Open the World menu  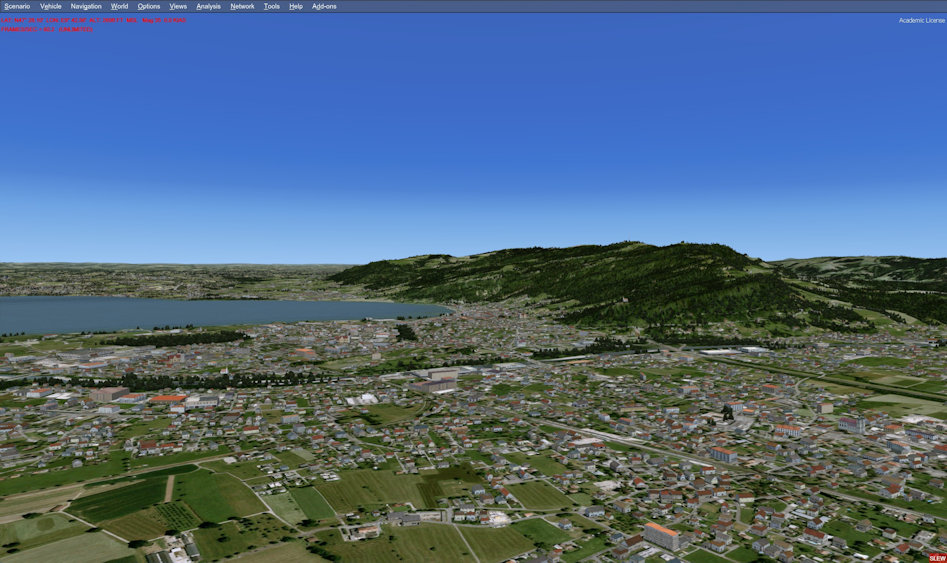pos(119,6)
